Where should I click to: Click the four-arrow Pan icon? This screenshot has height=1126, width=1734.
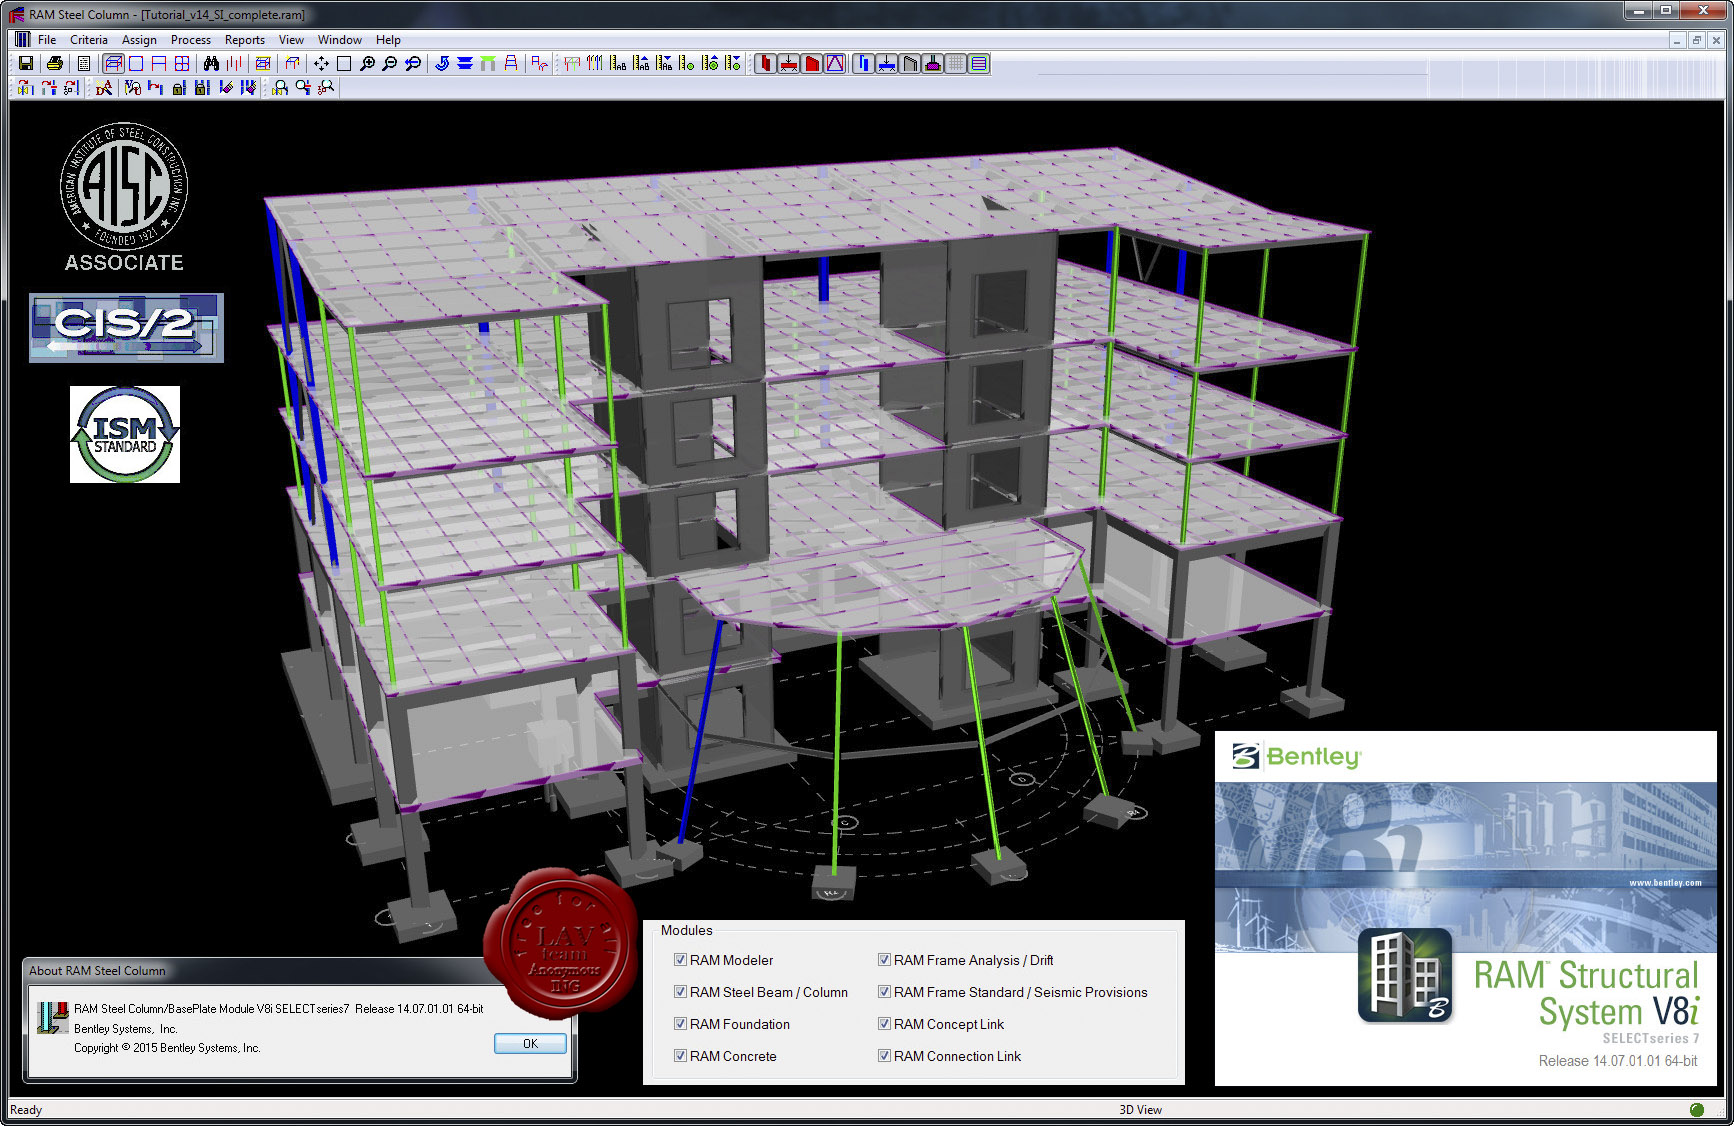(321, 63)
